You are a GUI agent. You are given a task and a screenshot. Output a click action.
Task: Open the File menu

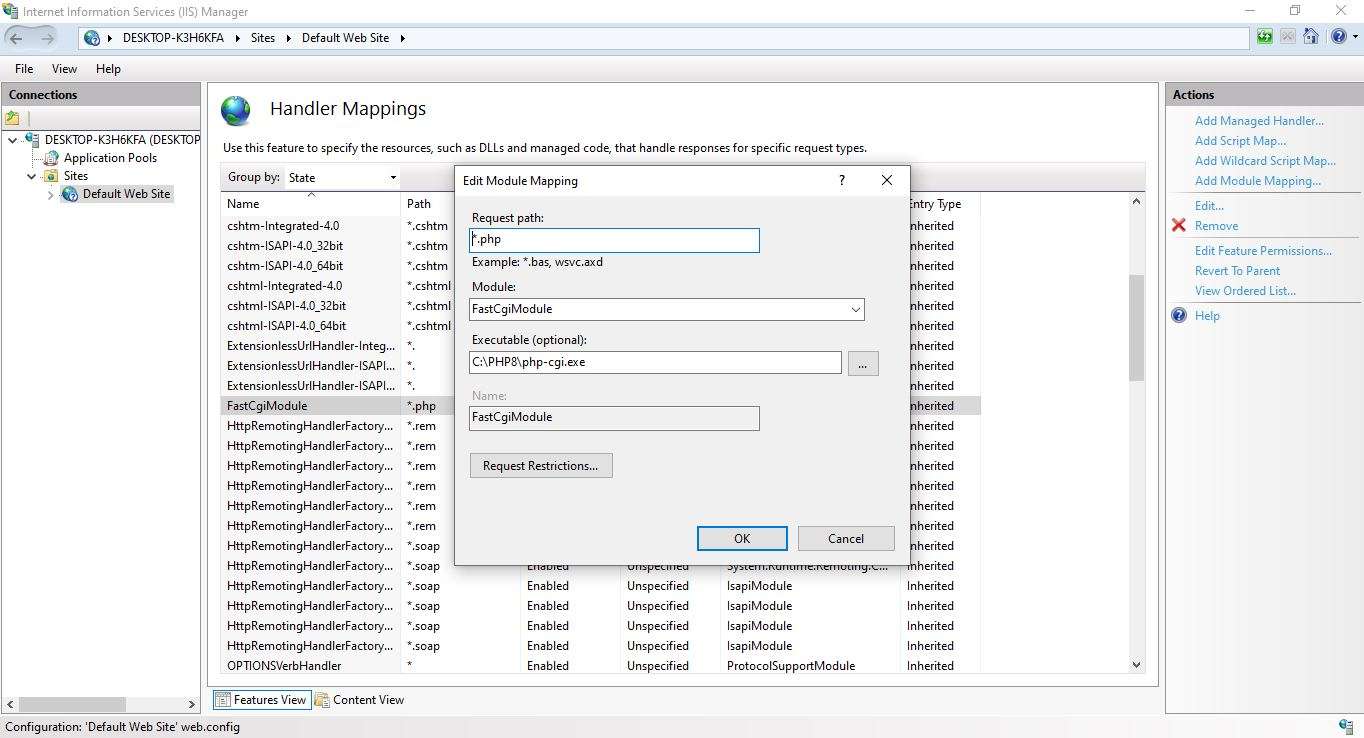point(24,69)
